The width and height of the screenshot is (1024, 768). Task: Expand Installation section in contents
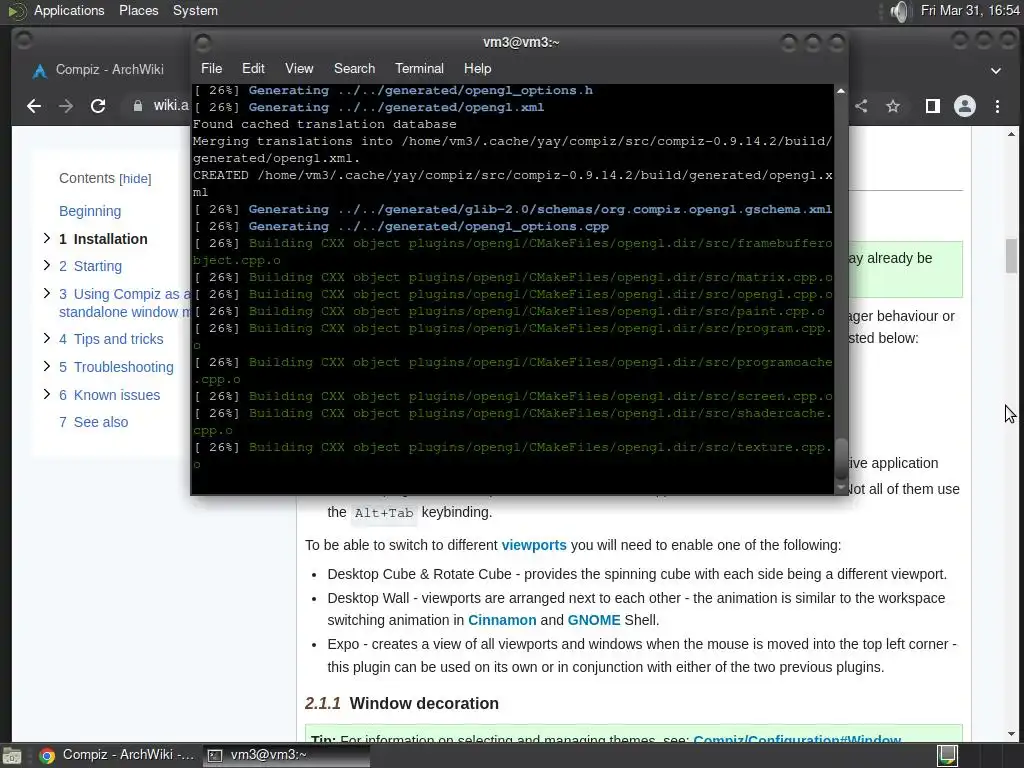pos(46,238)
